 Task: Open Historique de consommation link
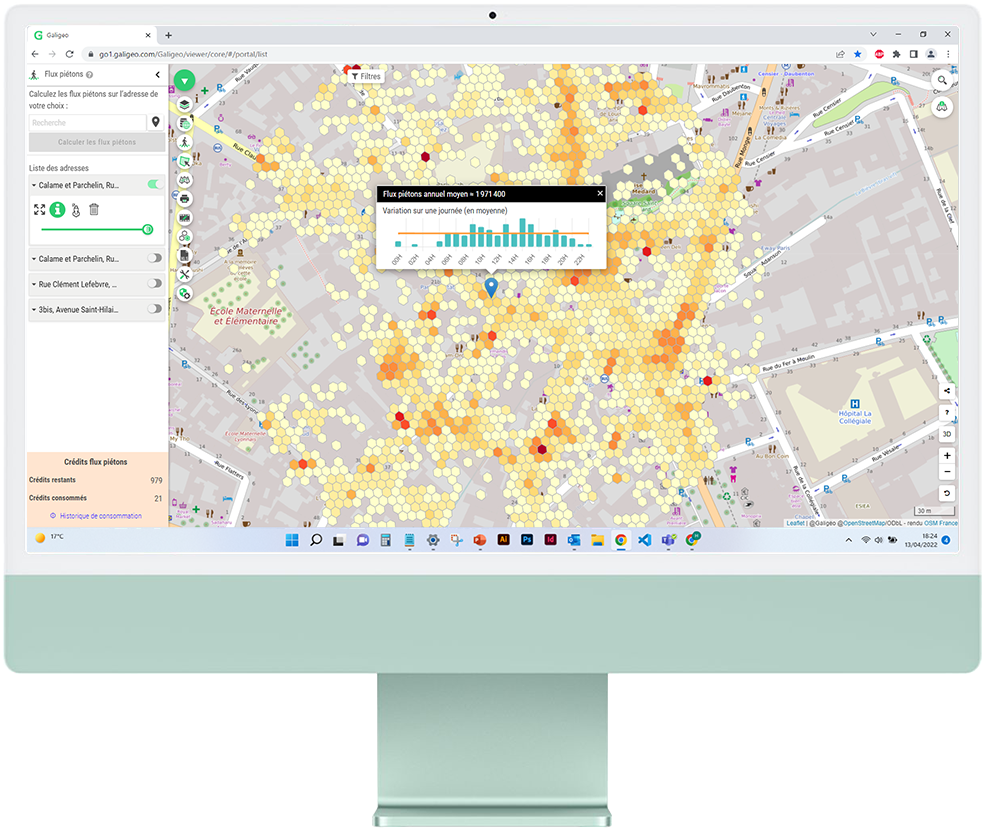100,516
